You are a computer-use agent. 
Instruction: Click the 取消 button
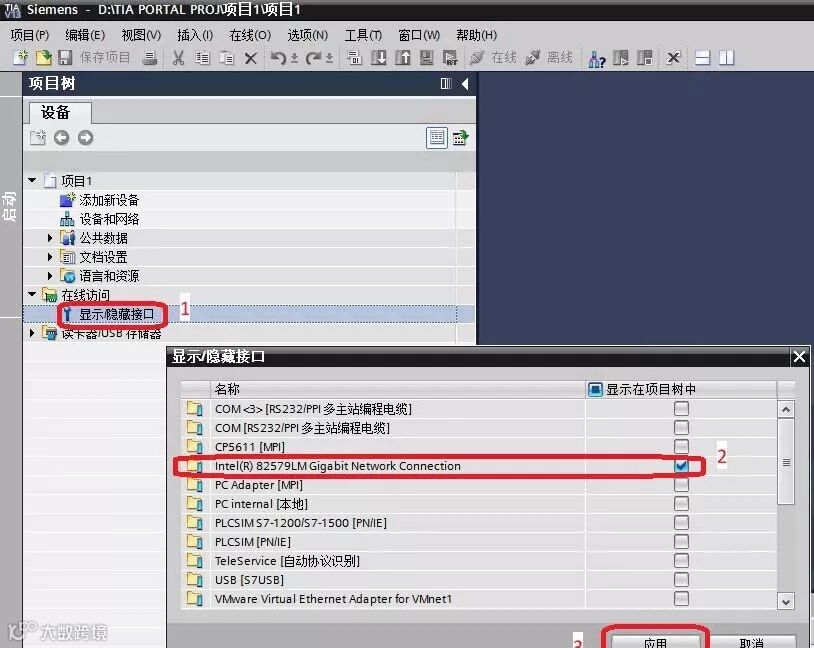[752, 641]
